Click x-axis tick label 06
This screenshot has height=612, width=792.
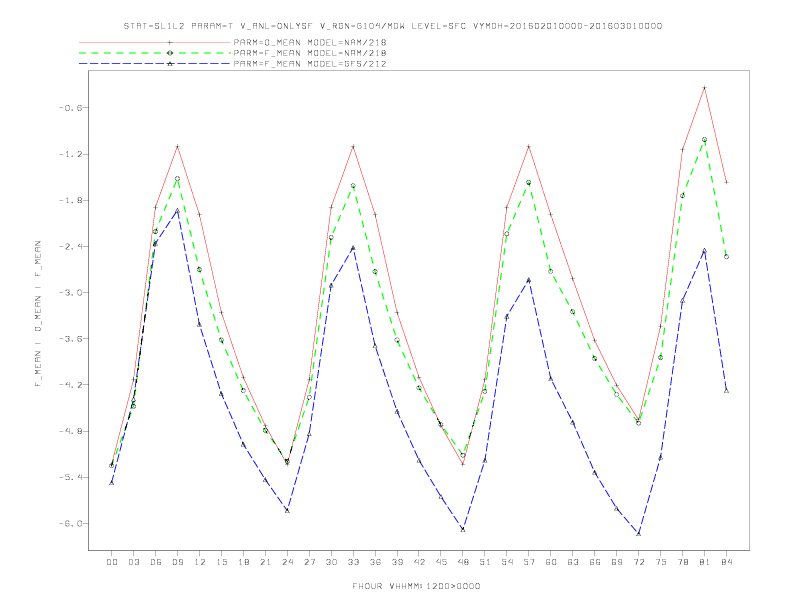coord(156,562)
